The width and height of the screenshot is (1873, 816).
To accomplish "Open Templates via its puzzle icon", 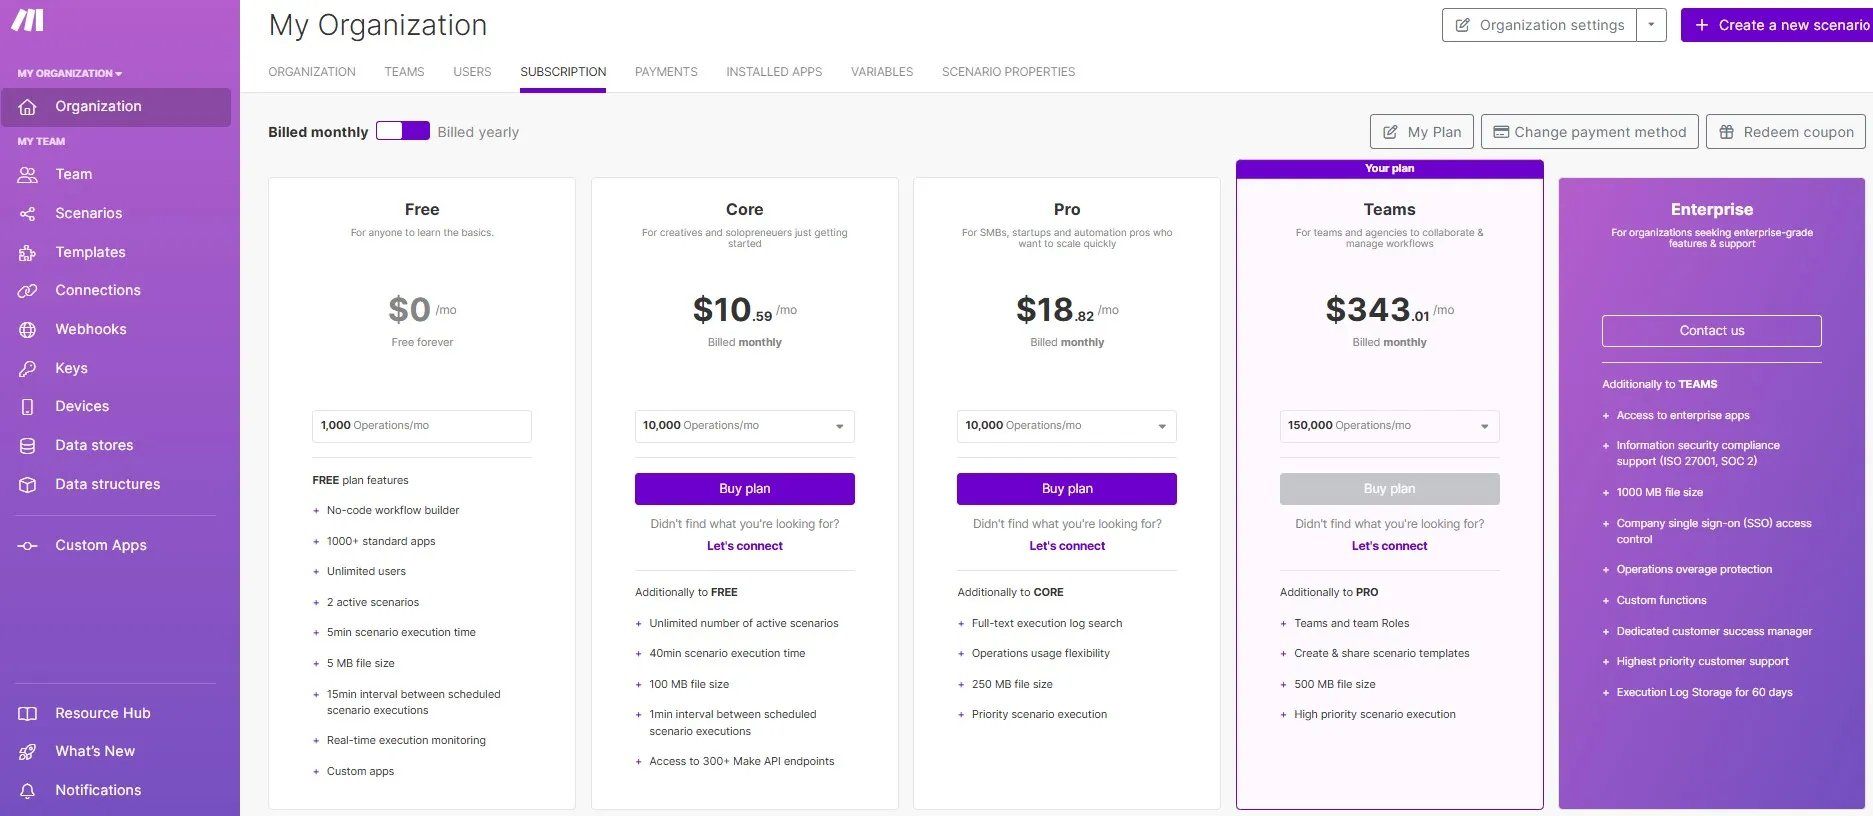I will click(28, 252).
